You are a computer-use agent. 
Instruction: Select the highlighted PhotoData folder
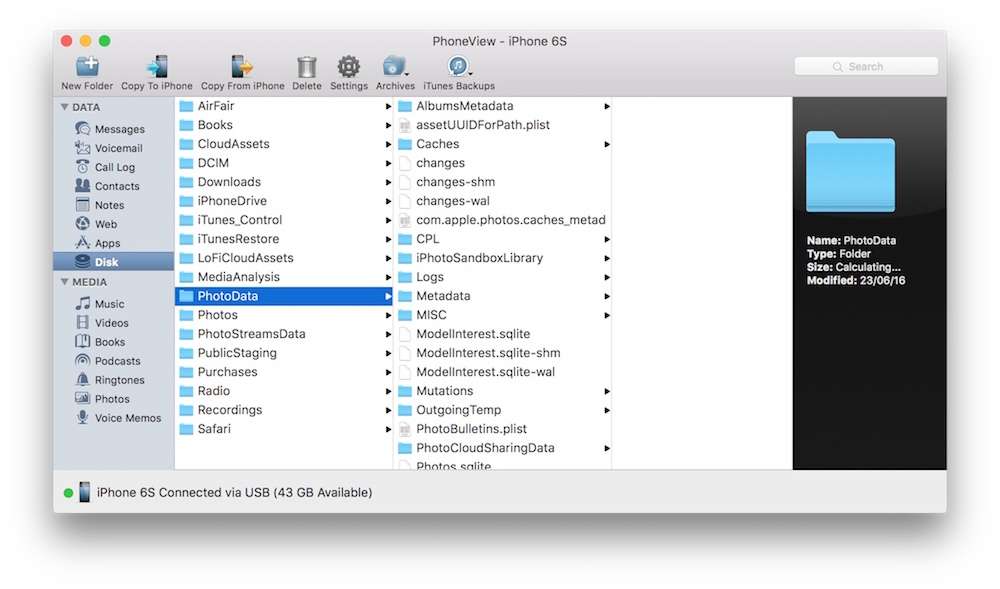point(284,296)
